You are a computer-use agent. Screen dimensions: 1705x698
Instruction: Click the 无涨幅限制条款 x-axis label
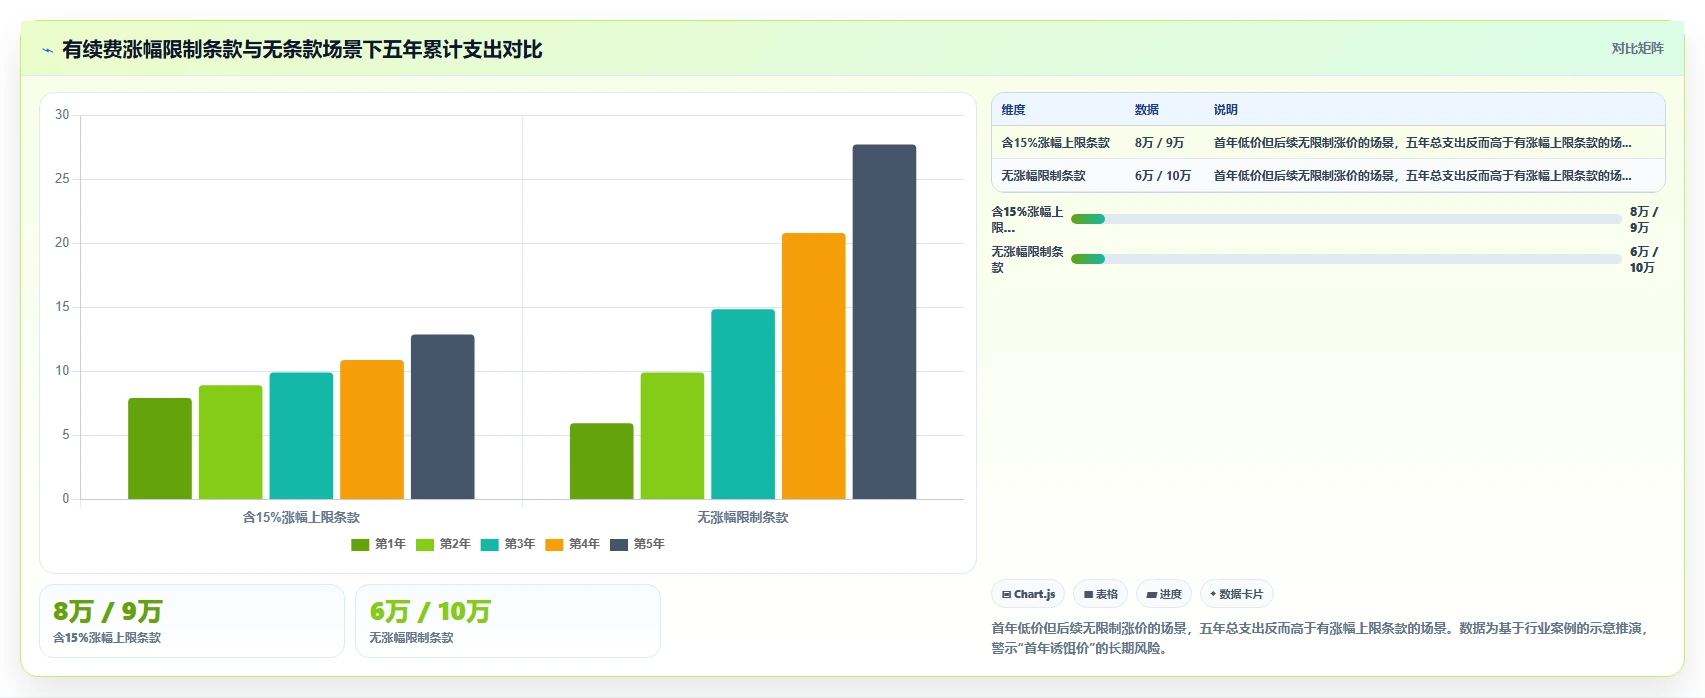coord(743,517)
